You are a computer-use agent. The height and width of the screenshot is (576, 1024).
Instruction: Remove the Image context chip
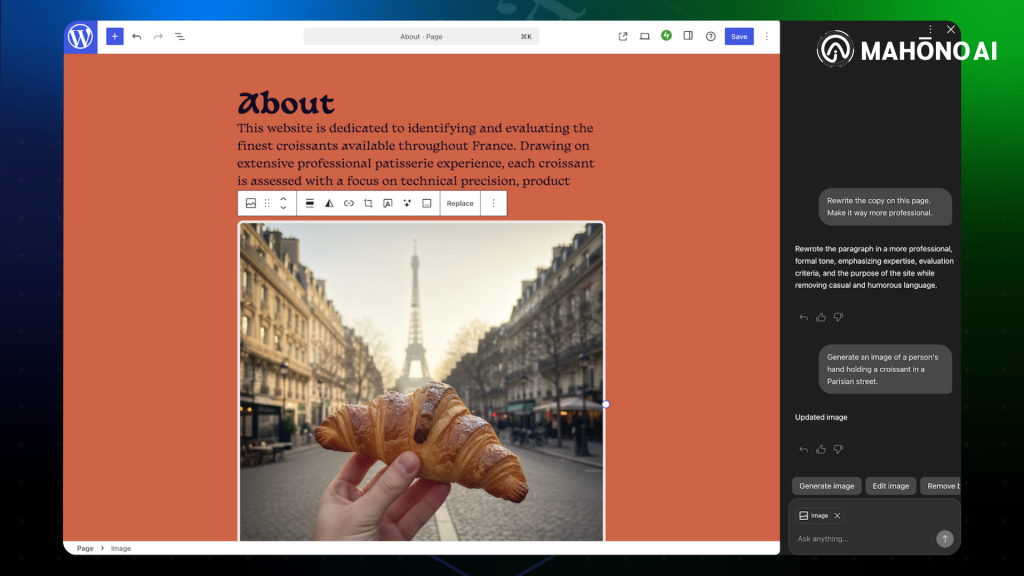[x=837, y=516]
